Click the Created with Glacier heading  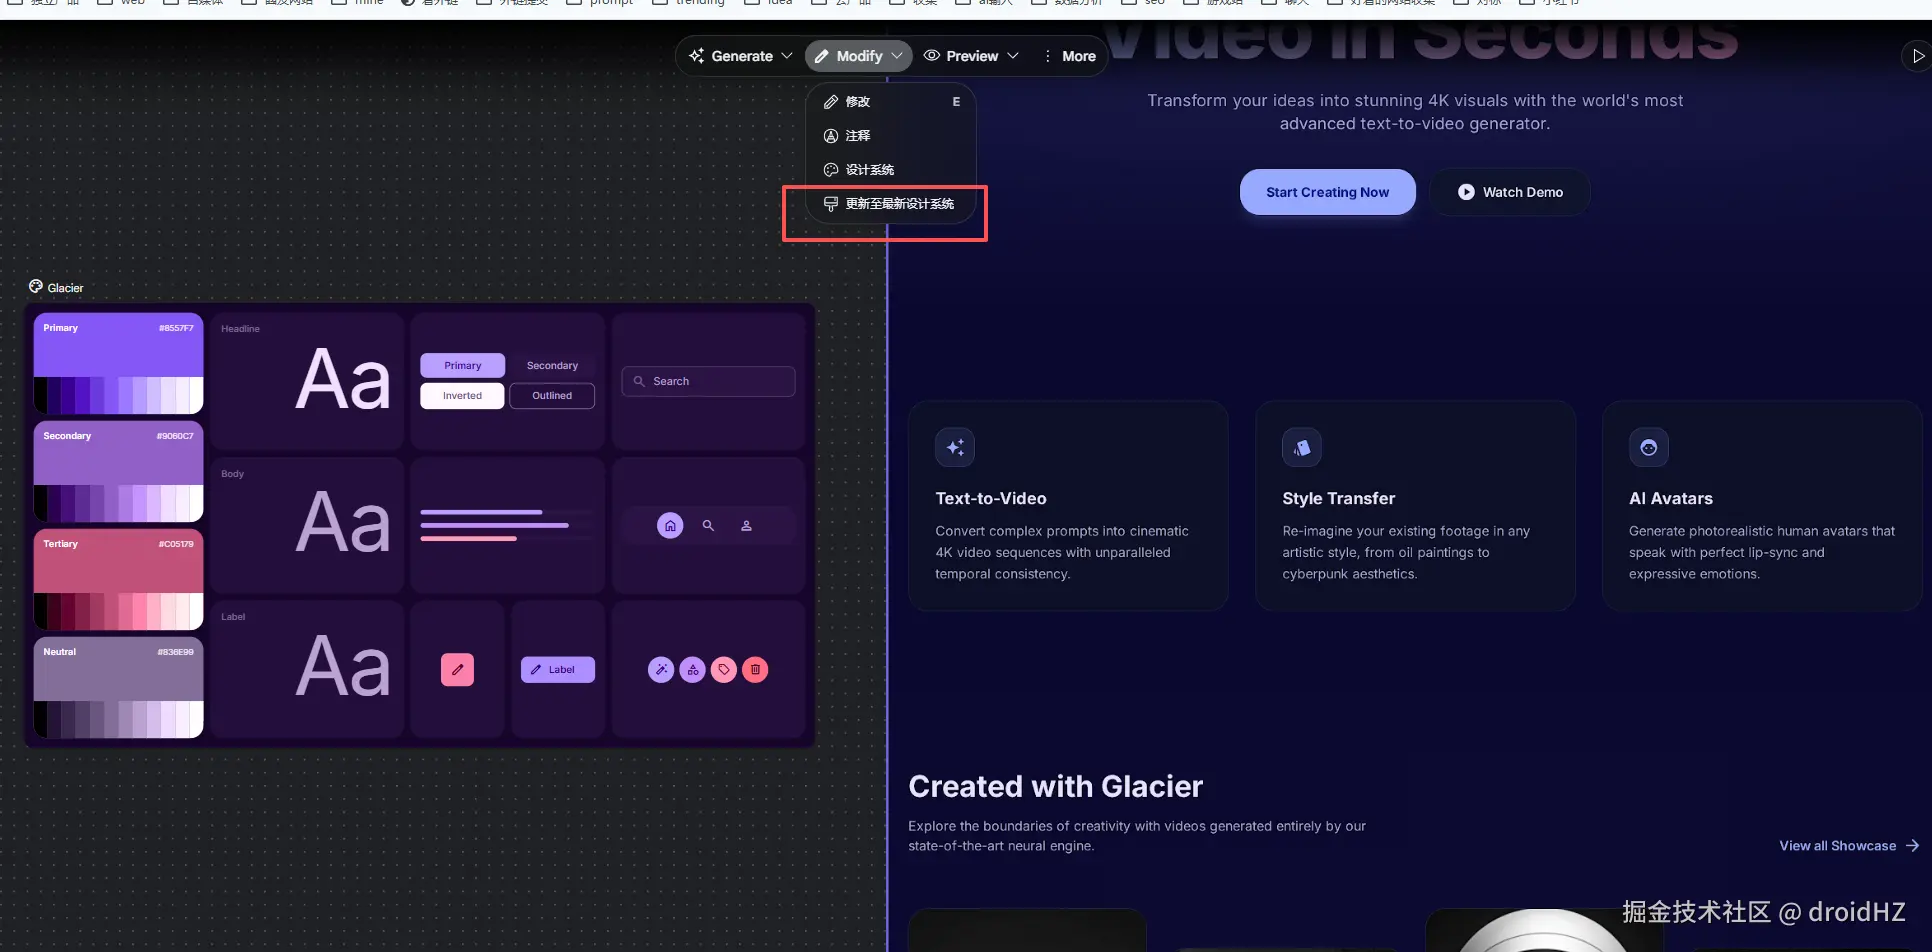point(1055,787)
